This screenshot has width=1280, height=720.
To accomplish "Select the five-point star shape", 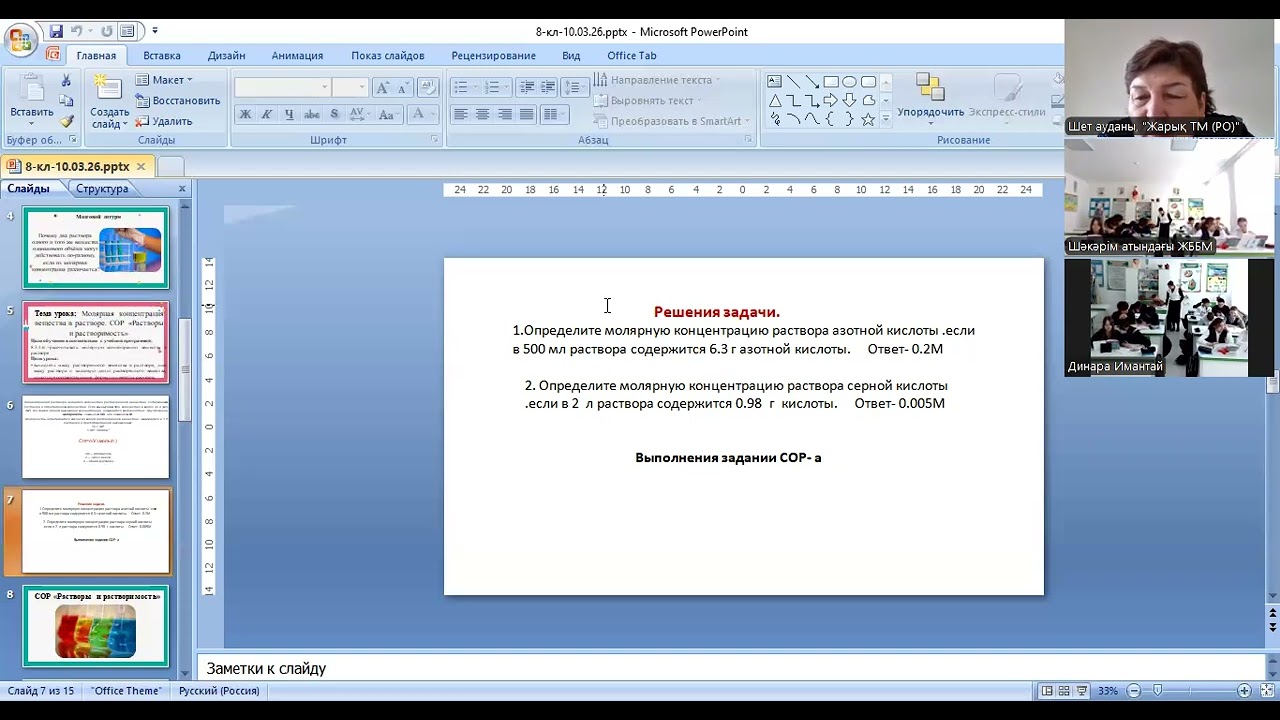I will 868,119.
